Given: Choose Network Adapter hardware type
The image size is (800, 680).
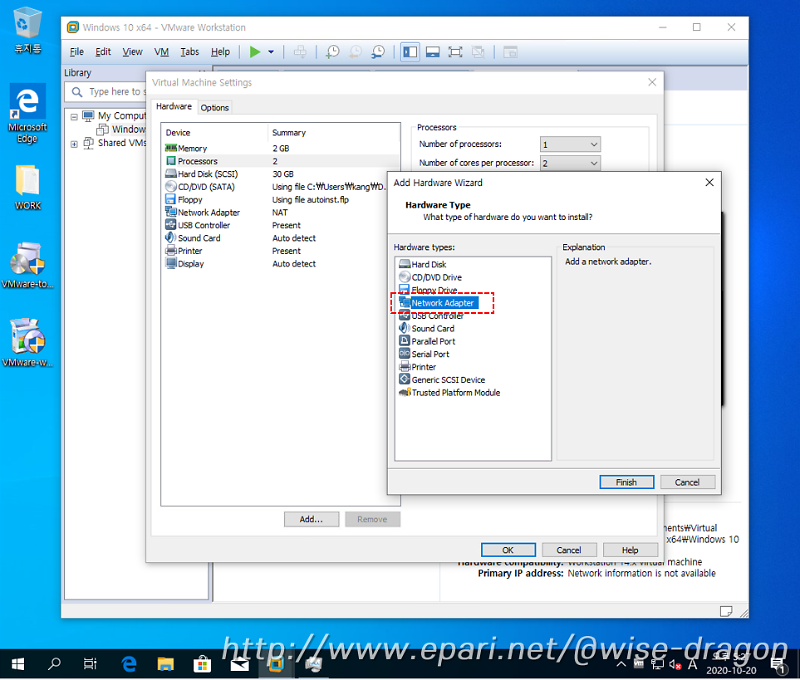Looking at the screenshot, I should pos(438,303).
